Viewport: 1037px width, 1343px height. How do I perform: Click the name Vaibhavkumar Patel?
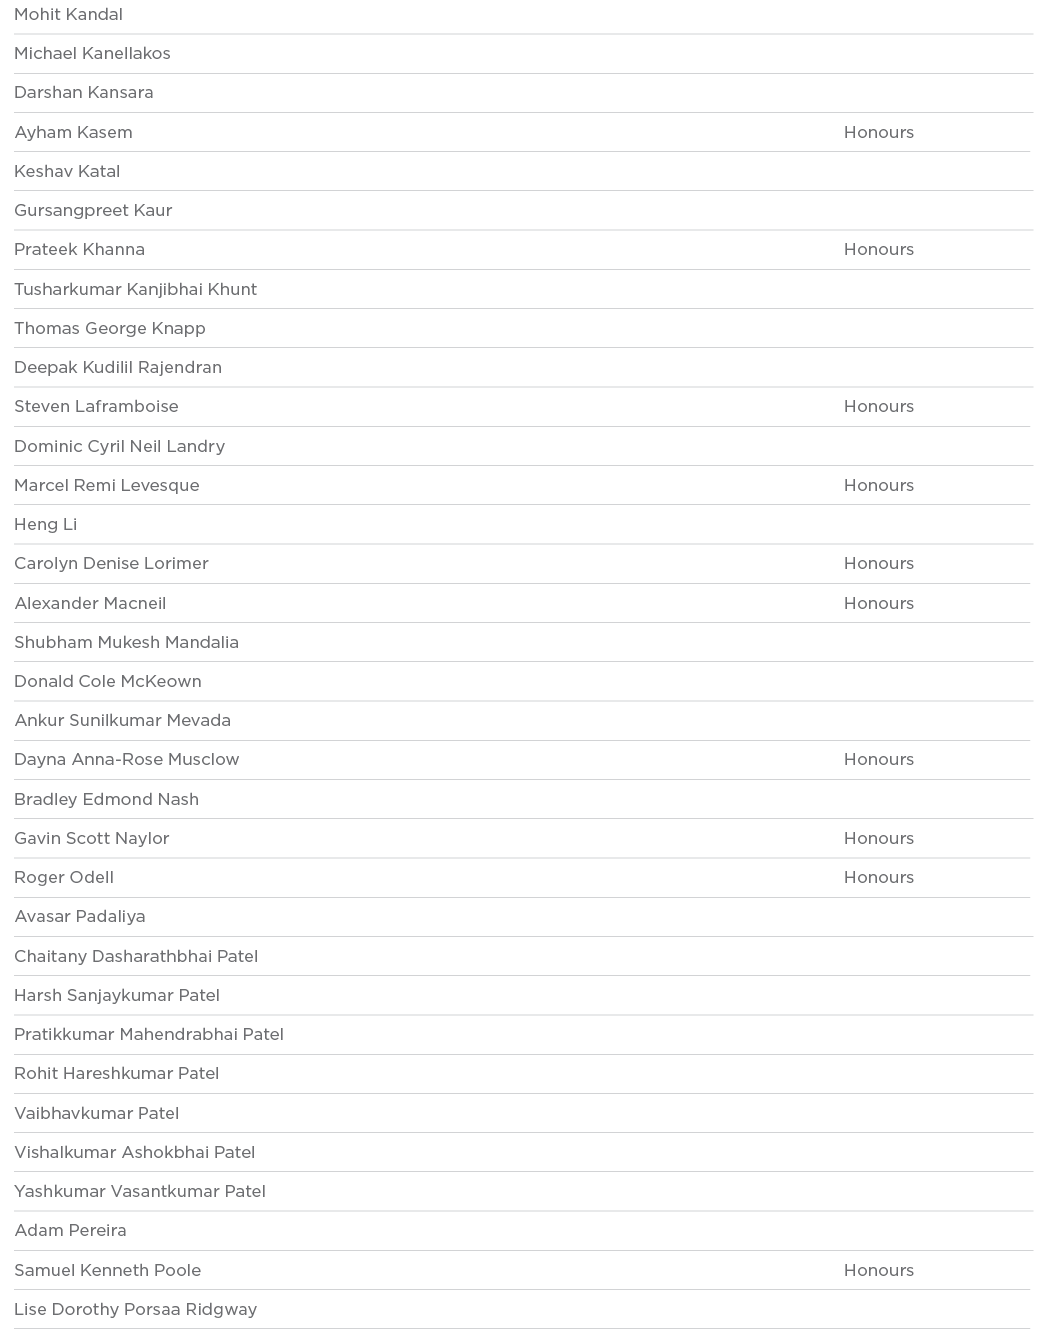tap(96, 1114)
